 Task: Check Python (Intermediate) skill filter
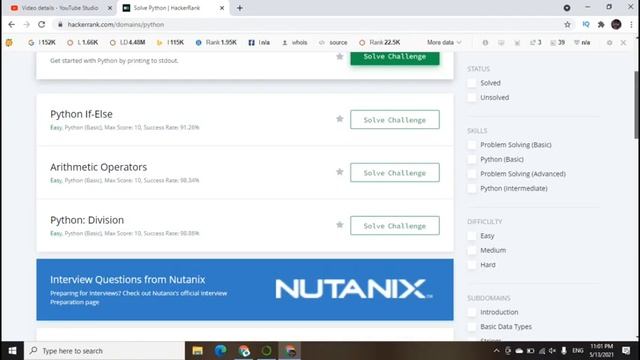point(472,188)
